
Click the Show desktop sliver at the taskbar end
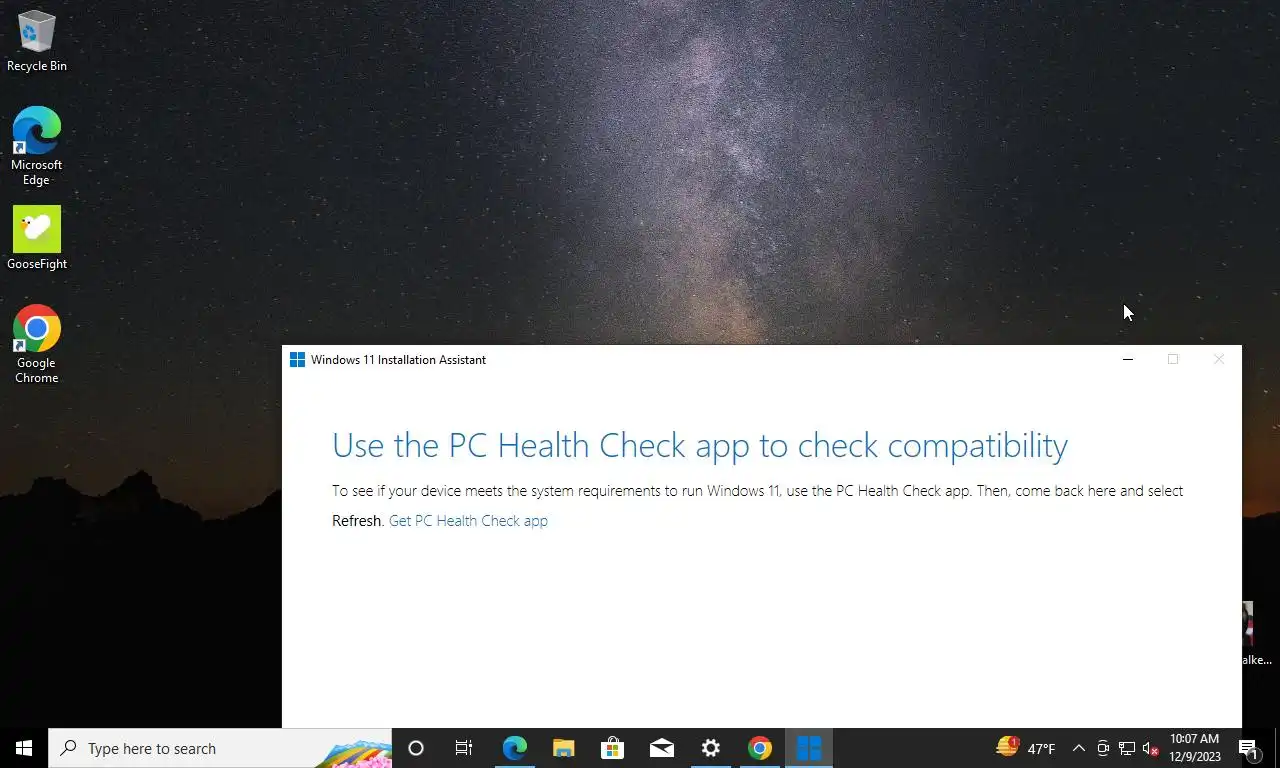pyautogui.click(x=1277, y=748)
